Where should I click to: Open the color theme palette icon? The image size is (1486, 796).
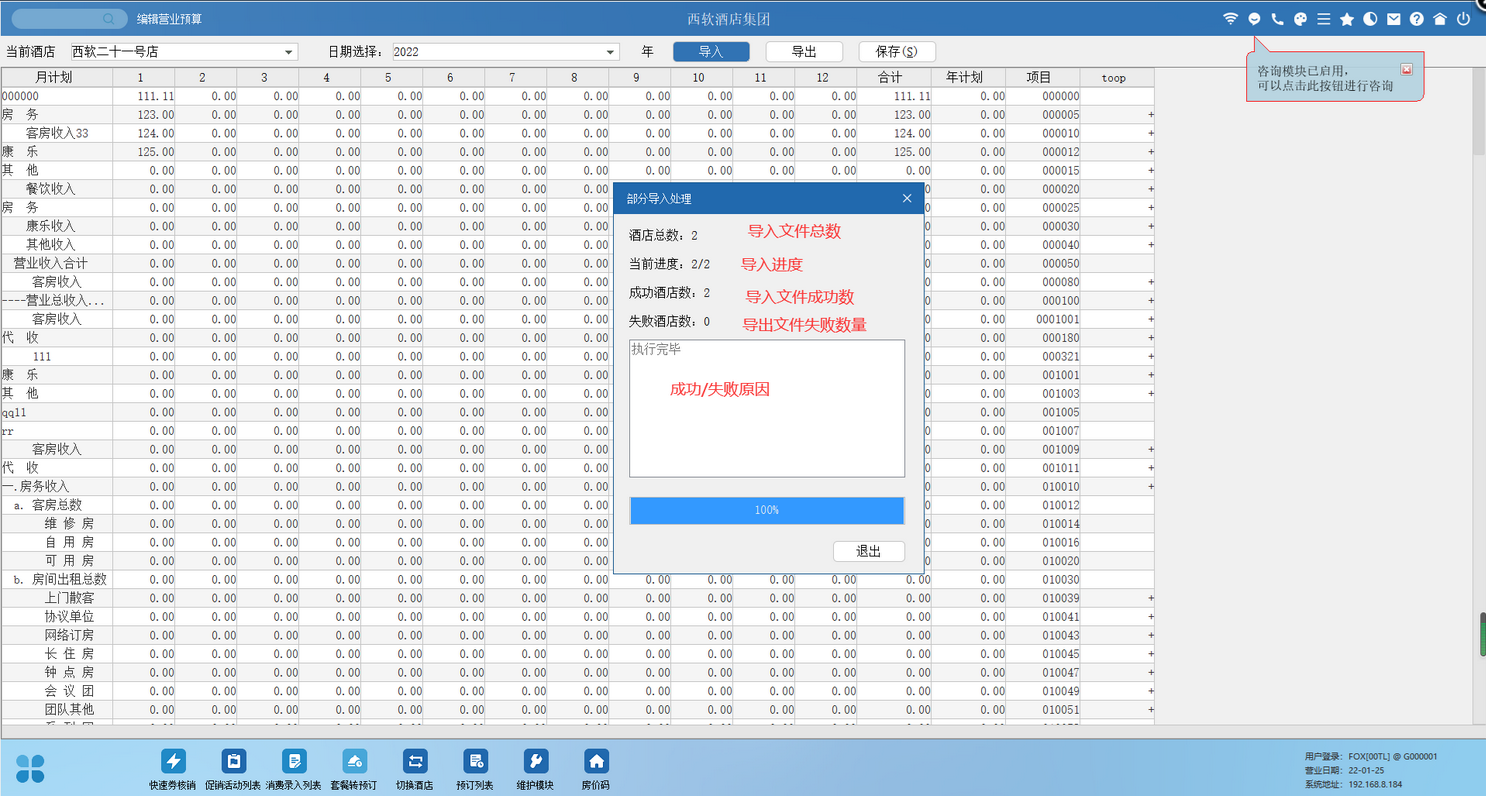(1300, 19)
